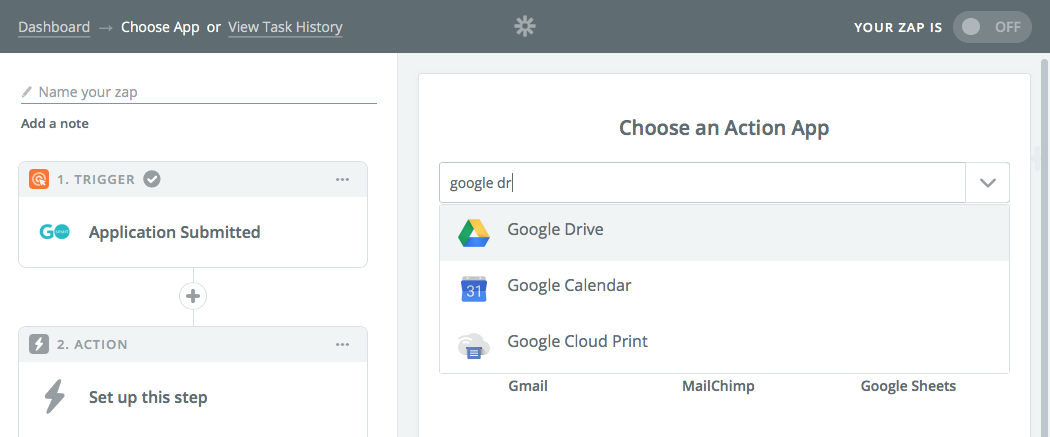Open the Application Submitted trigger step
The width and height of the screenshot is (1050, 437).
click(x=193, y=232)
